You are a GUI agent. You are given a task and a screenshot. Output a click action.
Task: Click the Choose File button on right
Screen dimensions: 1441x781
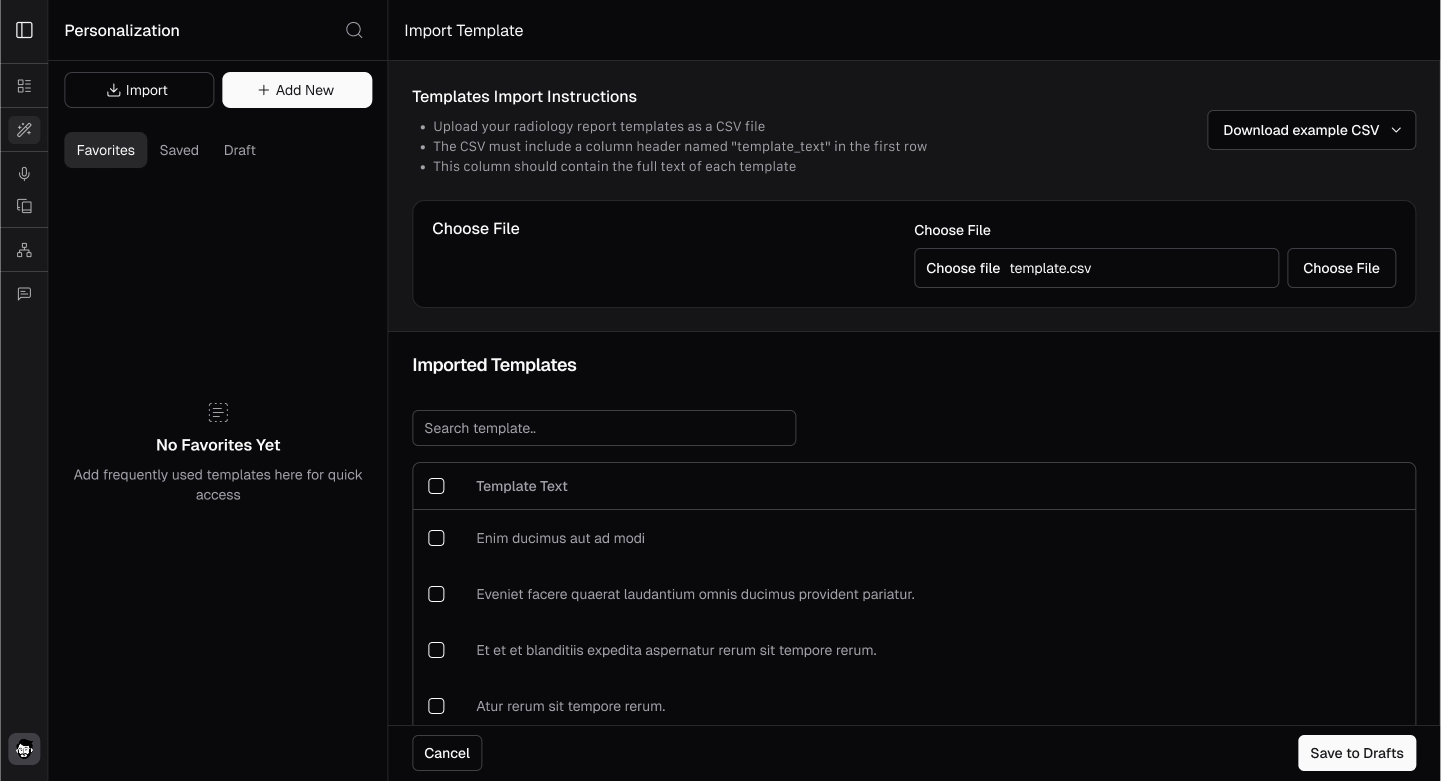pos(1341,268)
